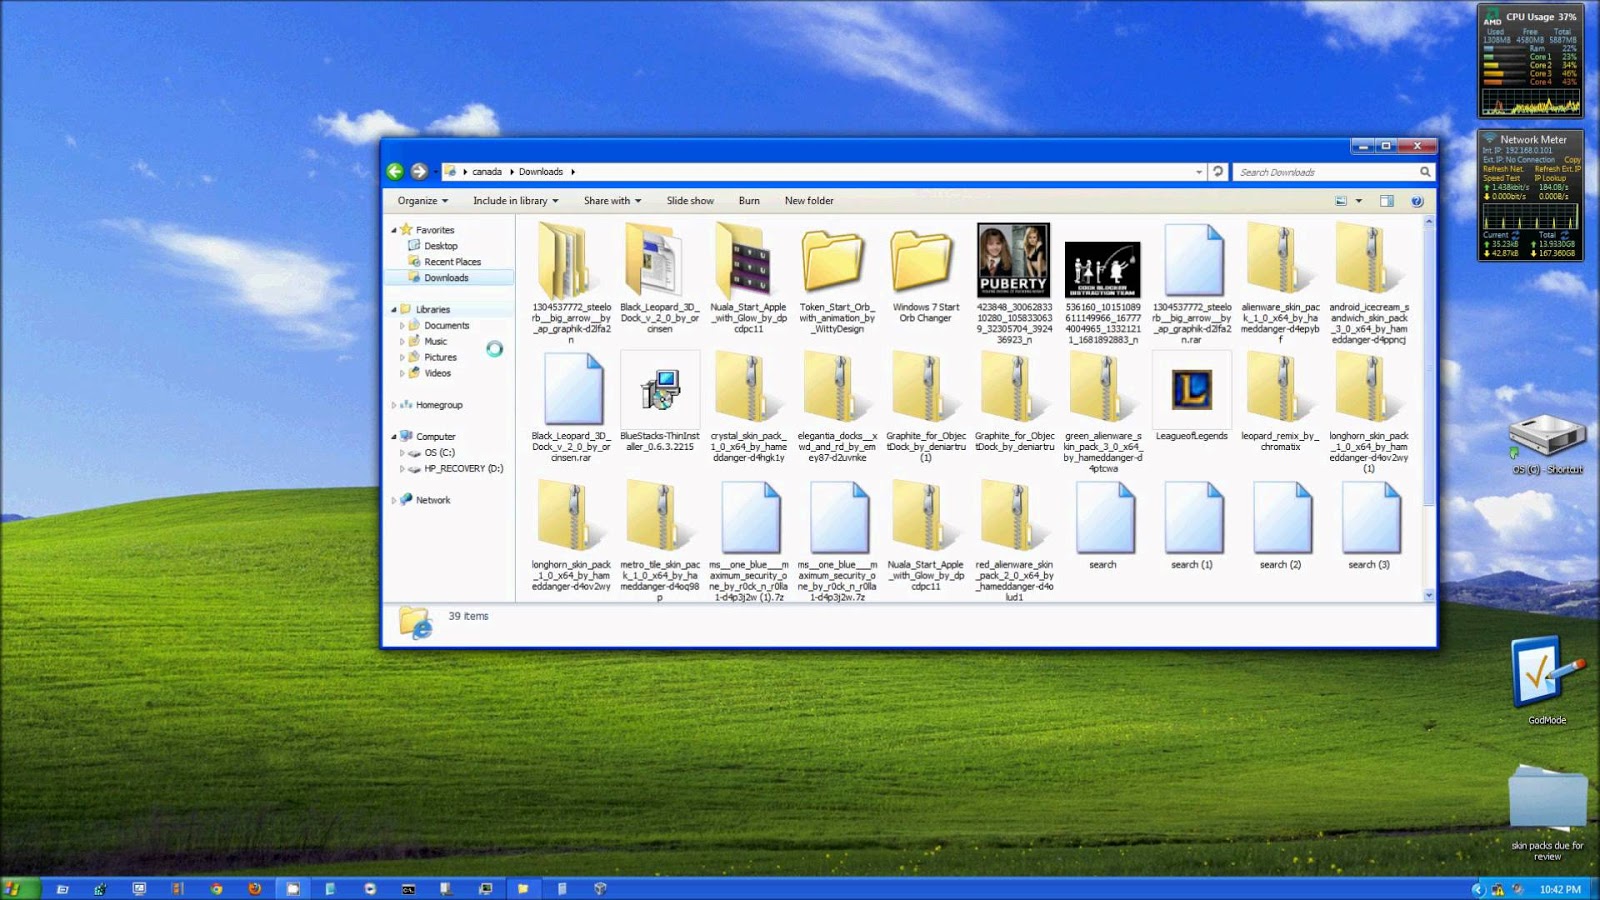Select the Token_Start_Orb folder
1600x900 pixels.
click(x=836, y=278)
